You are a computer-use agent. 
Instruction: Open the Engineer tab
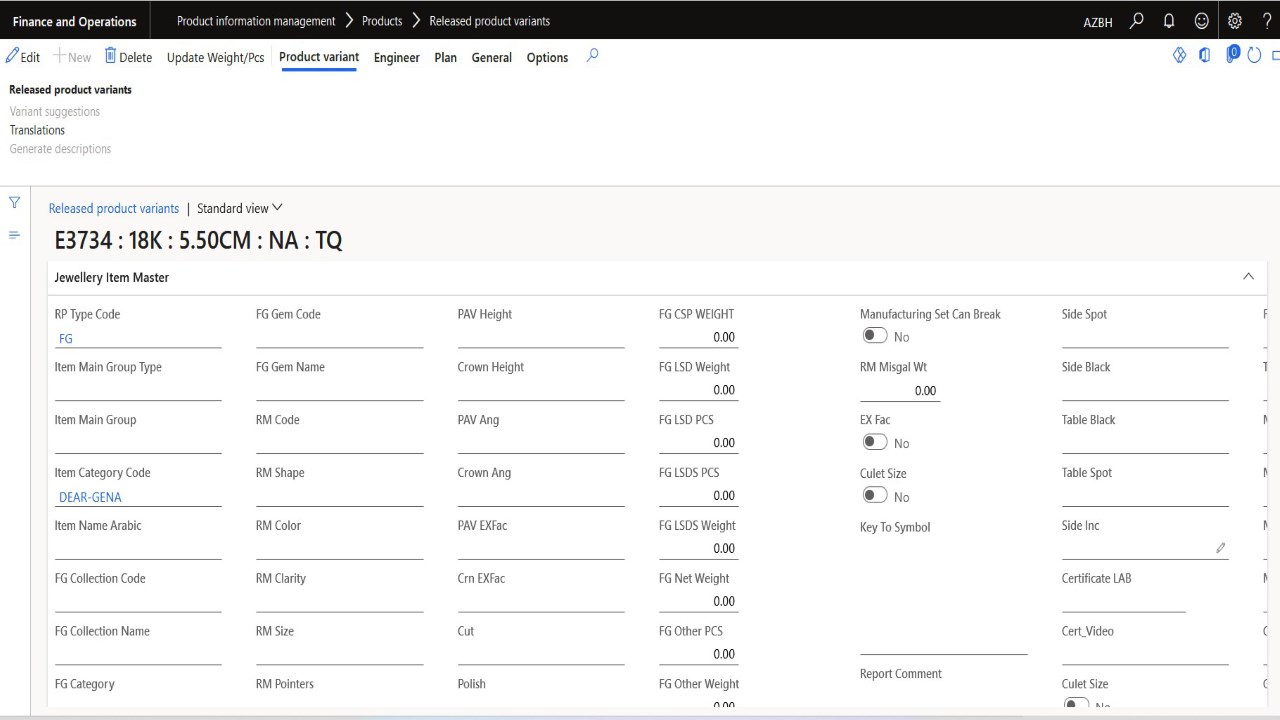(397, 57)
